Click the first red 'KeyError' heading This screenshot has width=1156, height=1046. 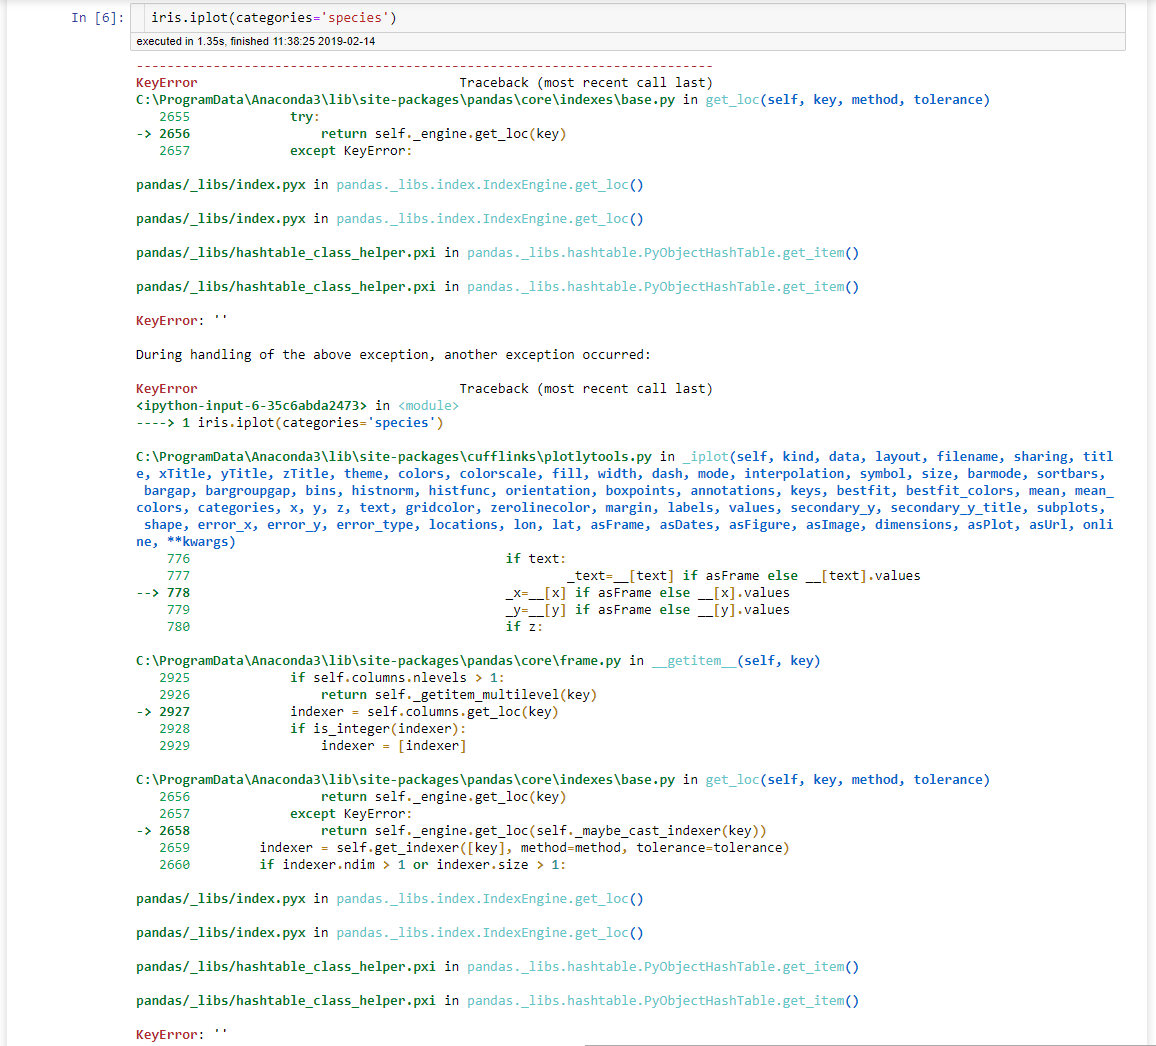[x=167, y=83]
